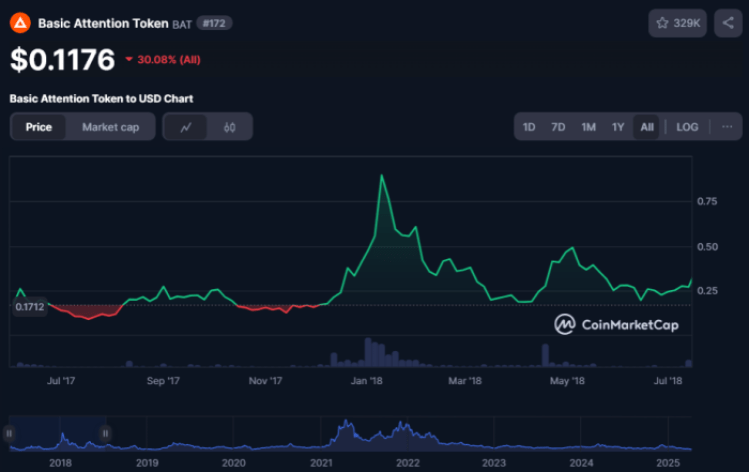The height and width of the screenshot is (472, 749).
Task: Choose the 1M time range
Action: click(589, 127)
